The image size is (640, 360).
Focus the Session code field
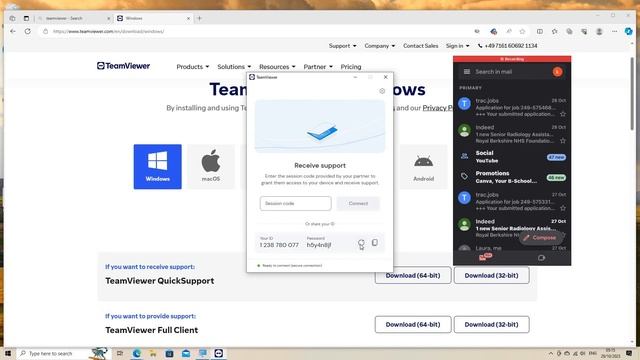coord(296,203)
